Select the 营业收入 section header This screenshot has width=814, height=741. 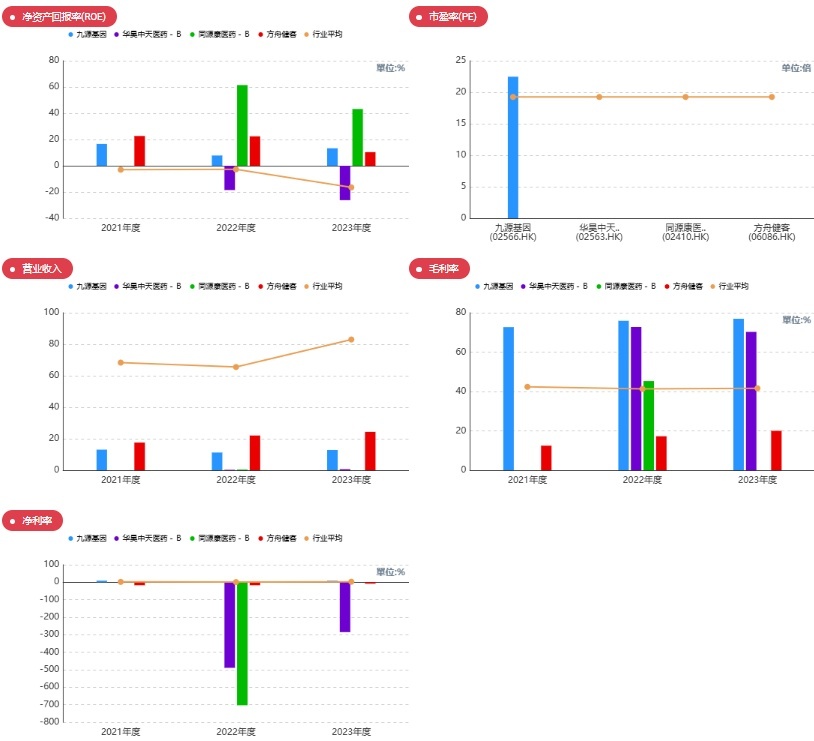(x=41, y=268)
